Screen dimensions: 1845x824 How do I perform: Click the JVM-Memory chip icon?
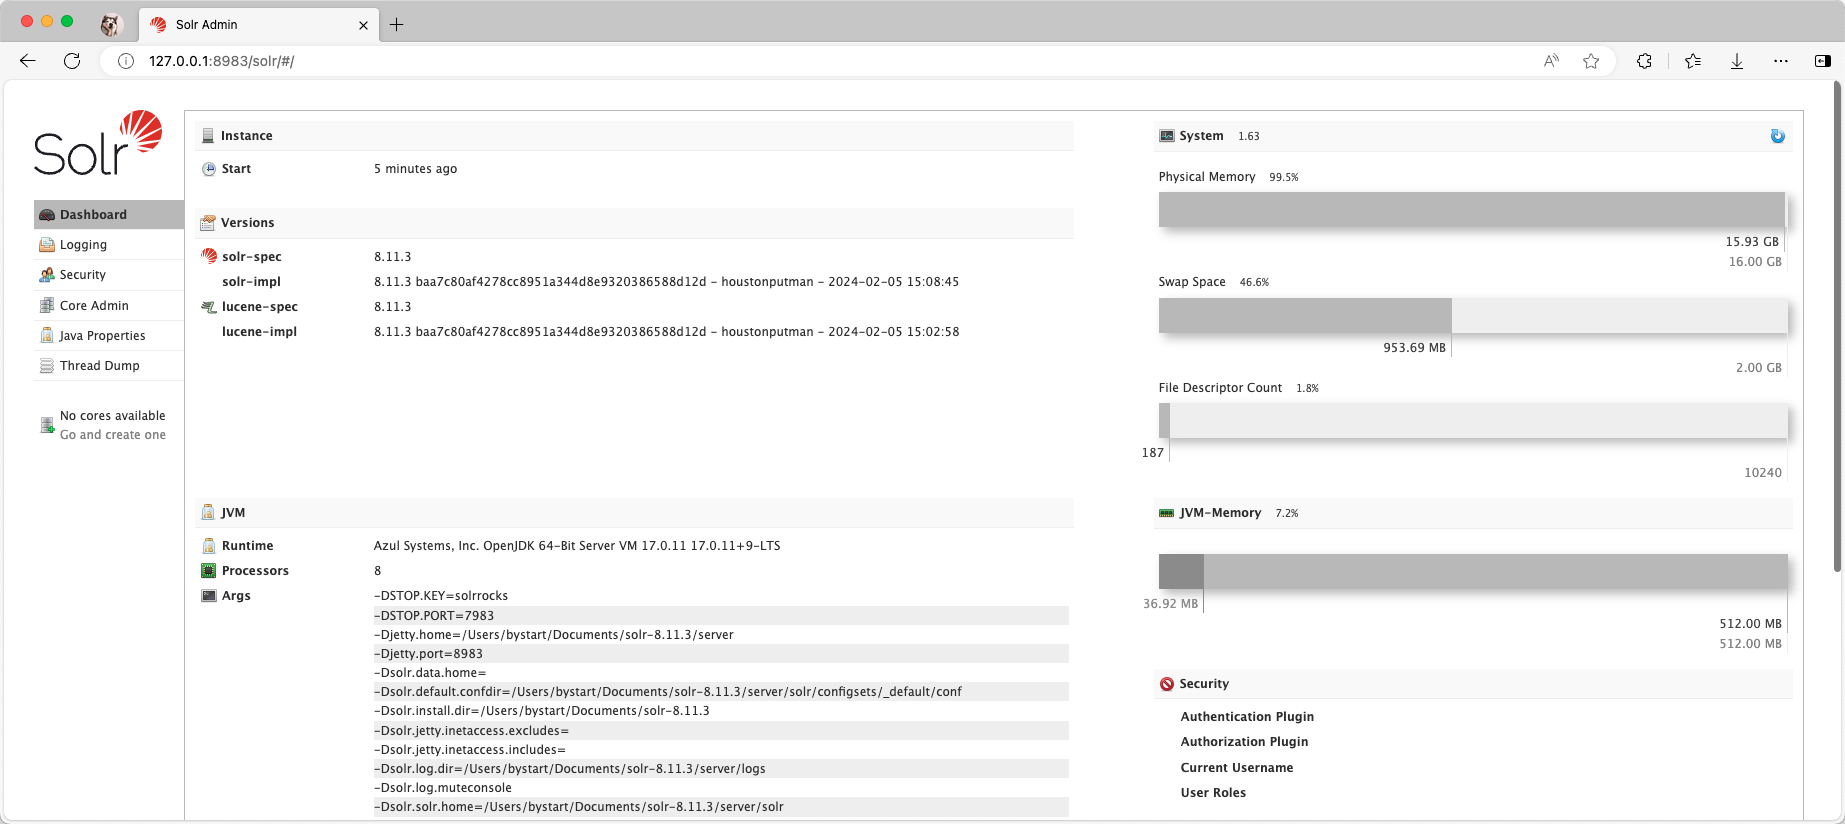click(x=1166, y=513)
